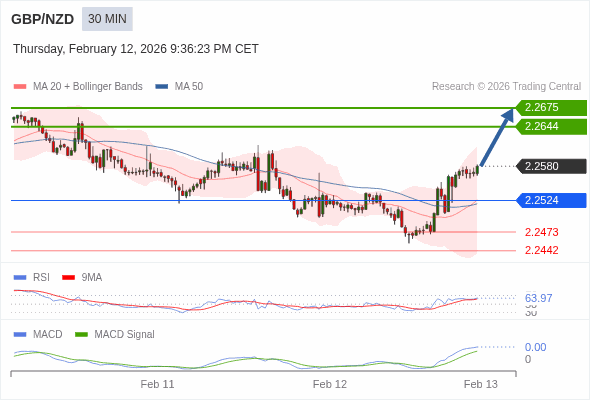The image size is (590, 400).
Task: Click the 2.2524 pivot price tag
Action: (x=551, y=200)
